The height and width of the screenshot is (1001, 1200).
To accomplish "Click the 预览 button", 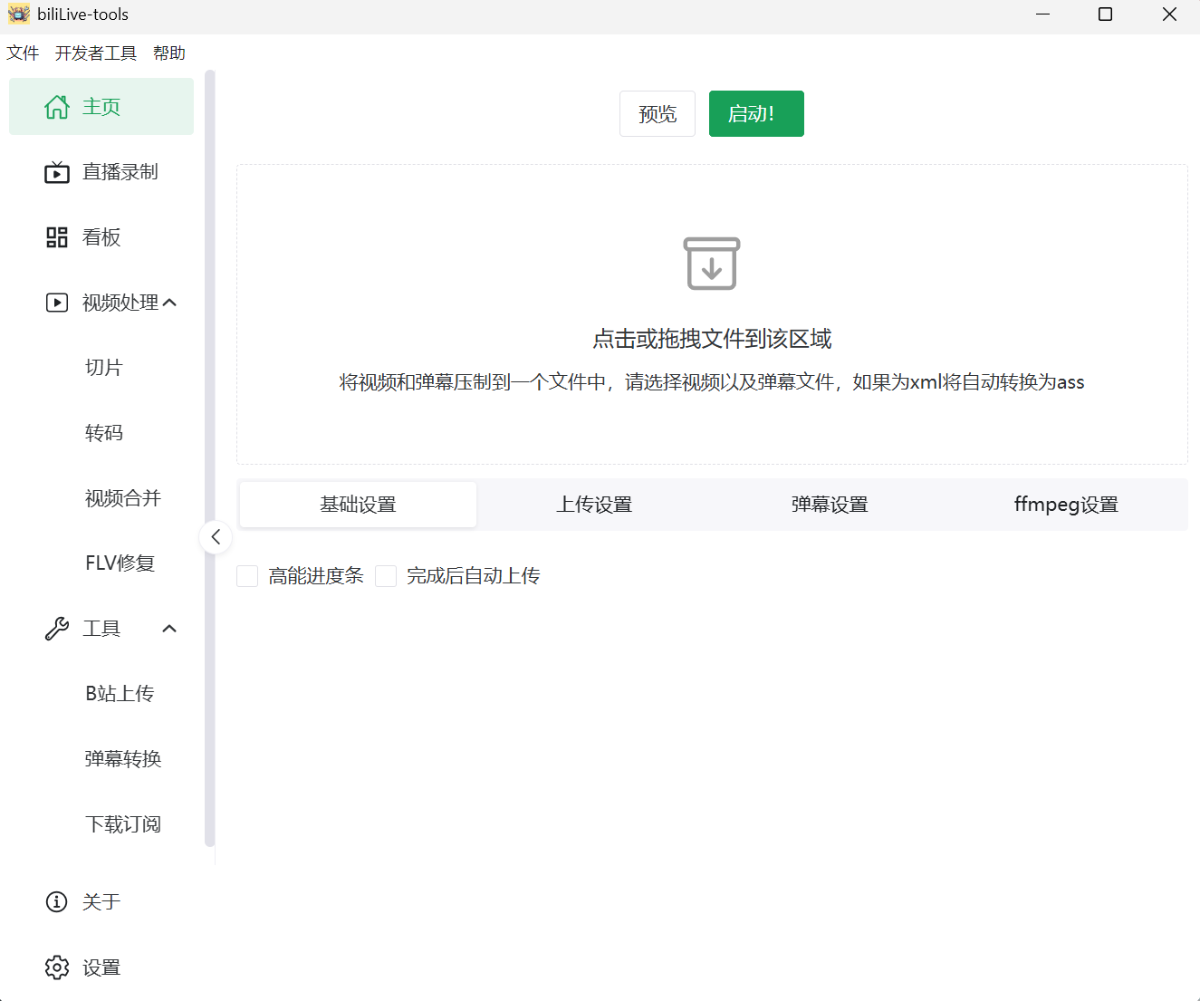I will tap(657, 114).
